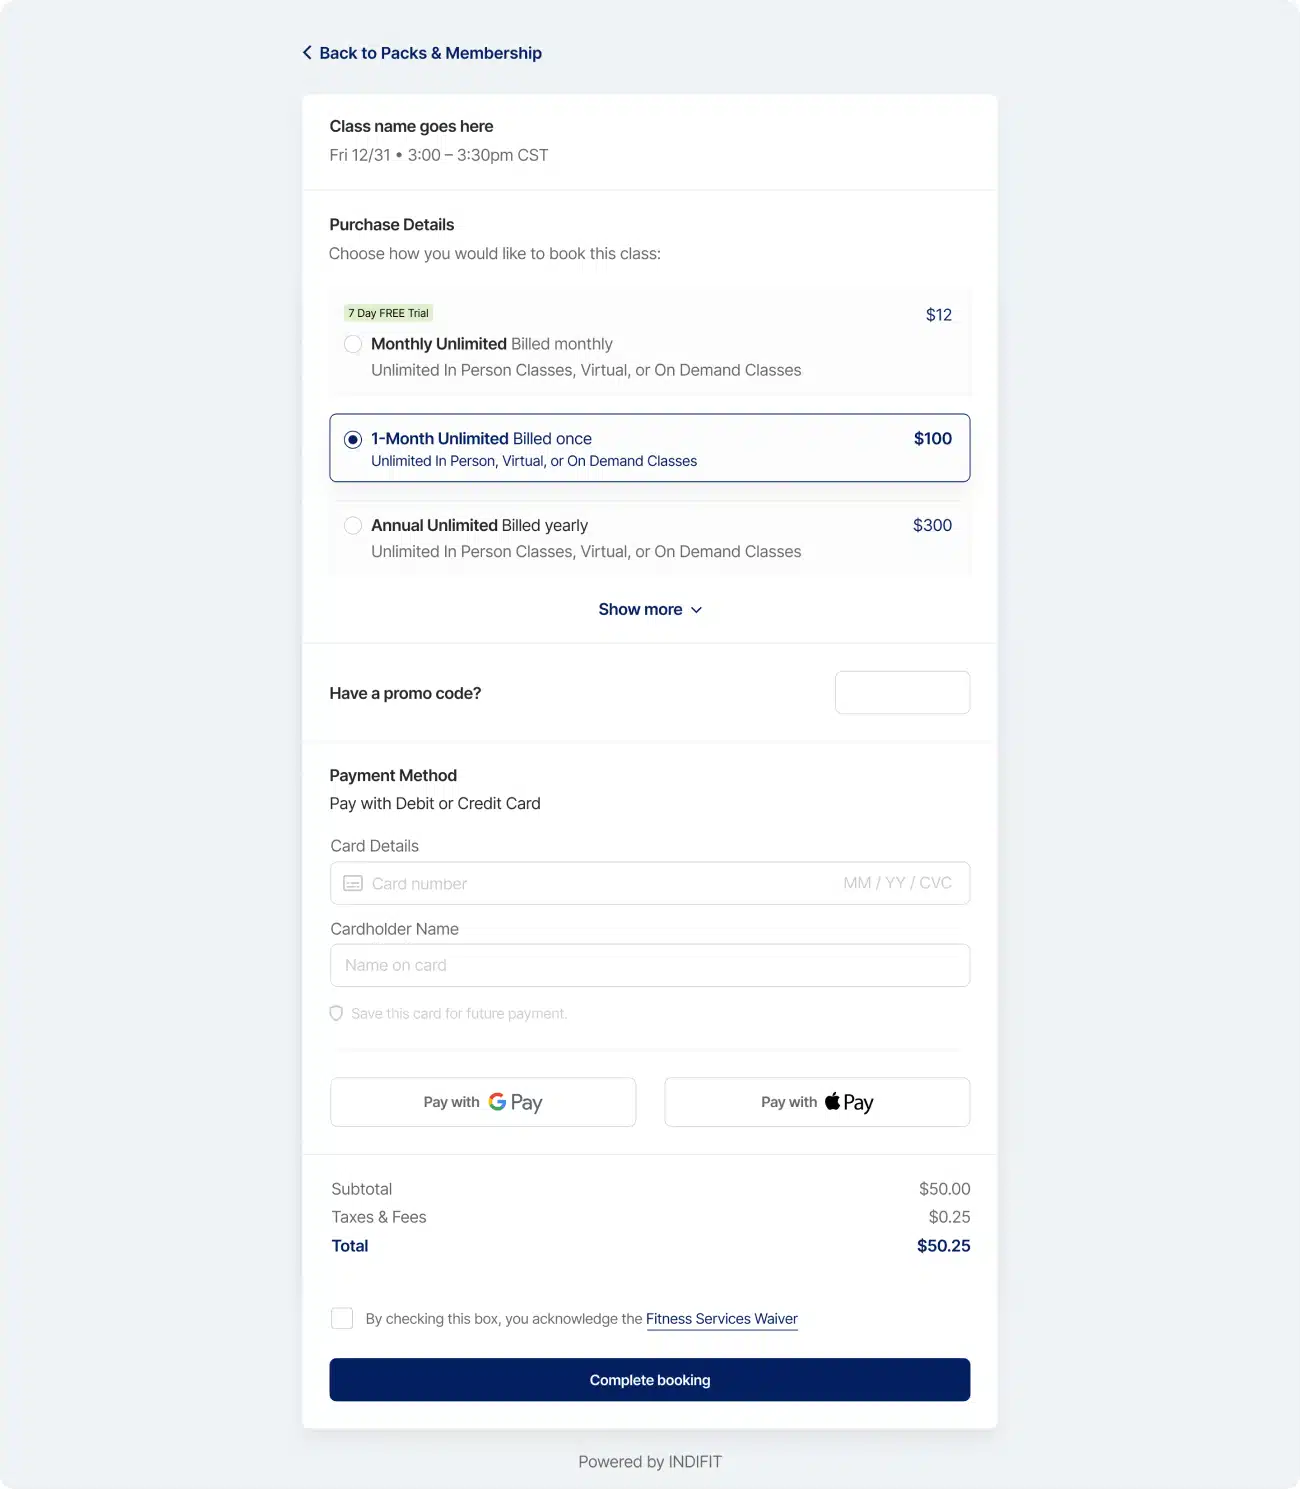Click the Apple logo icon

click(x=832, y=1101)
